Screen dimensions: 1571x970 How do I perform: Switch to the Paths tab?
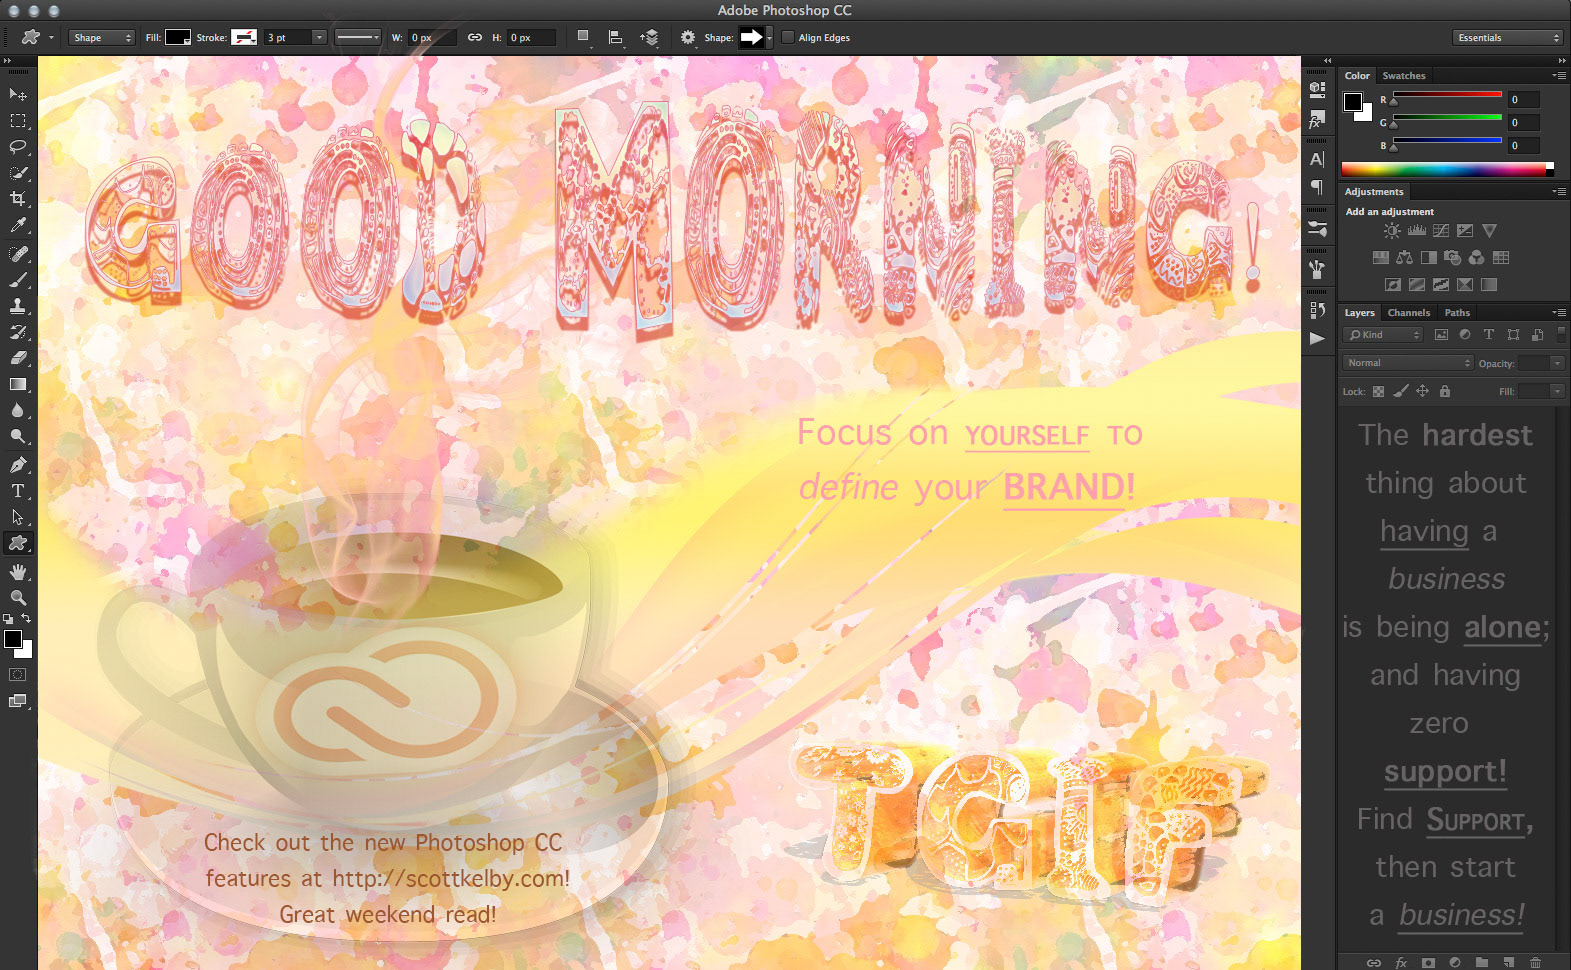pyautogui.click(x=1457, y=313)
